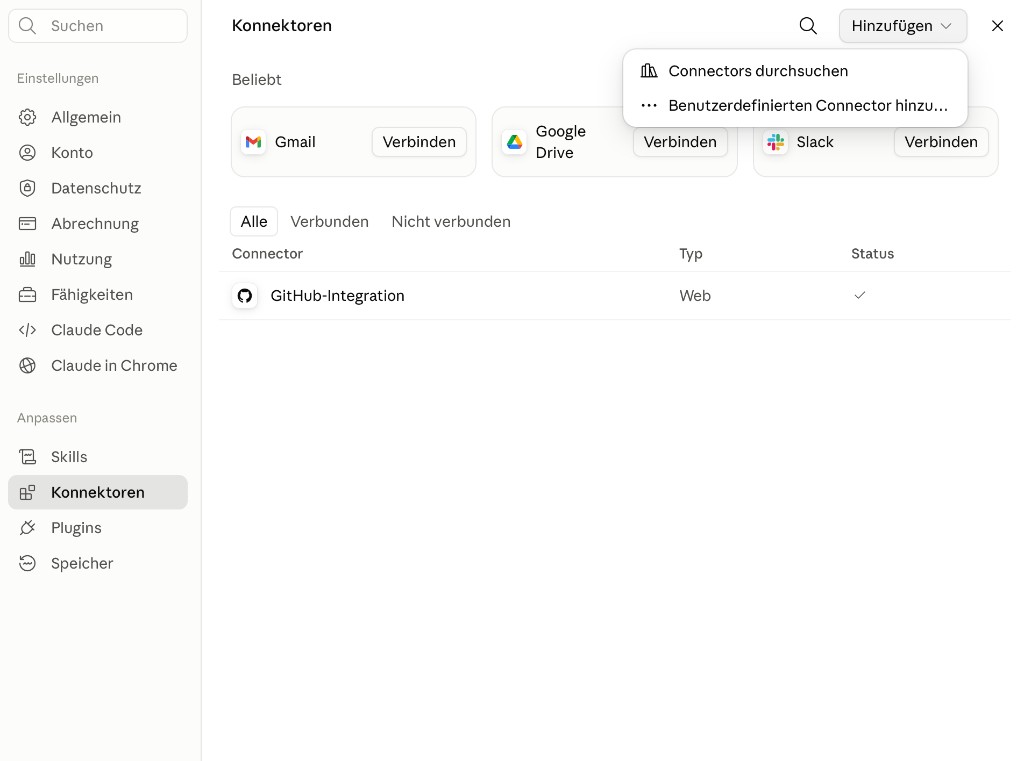
Task: Open Fähigkeiten settings
Action: pyautogui.click(x=98, y=295)
